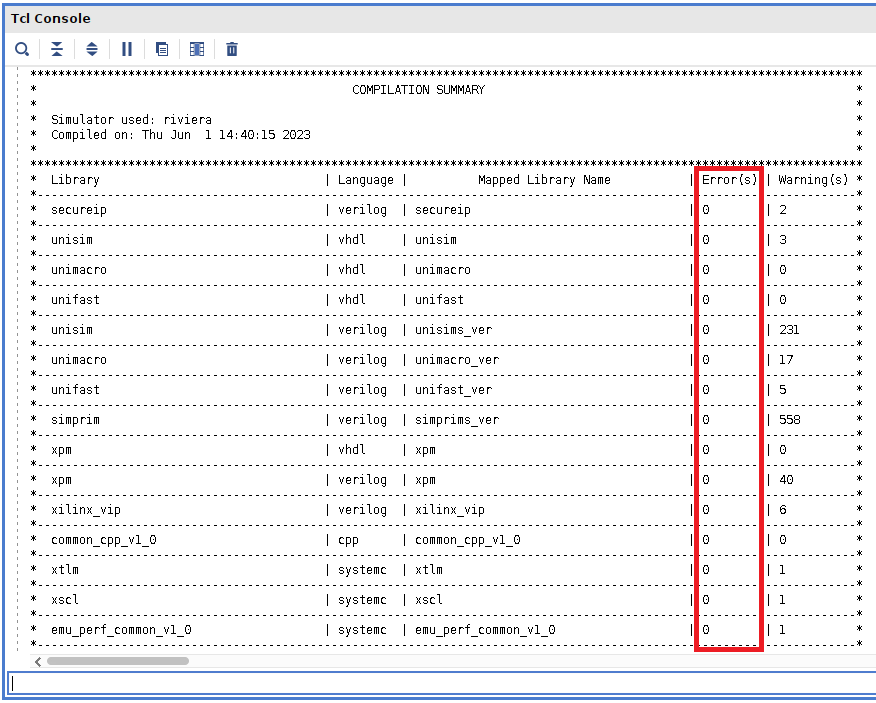
Task: Select the secureip library row text
Action: click(x=78, y=210)
